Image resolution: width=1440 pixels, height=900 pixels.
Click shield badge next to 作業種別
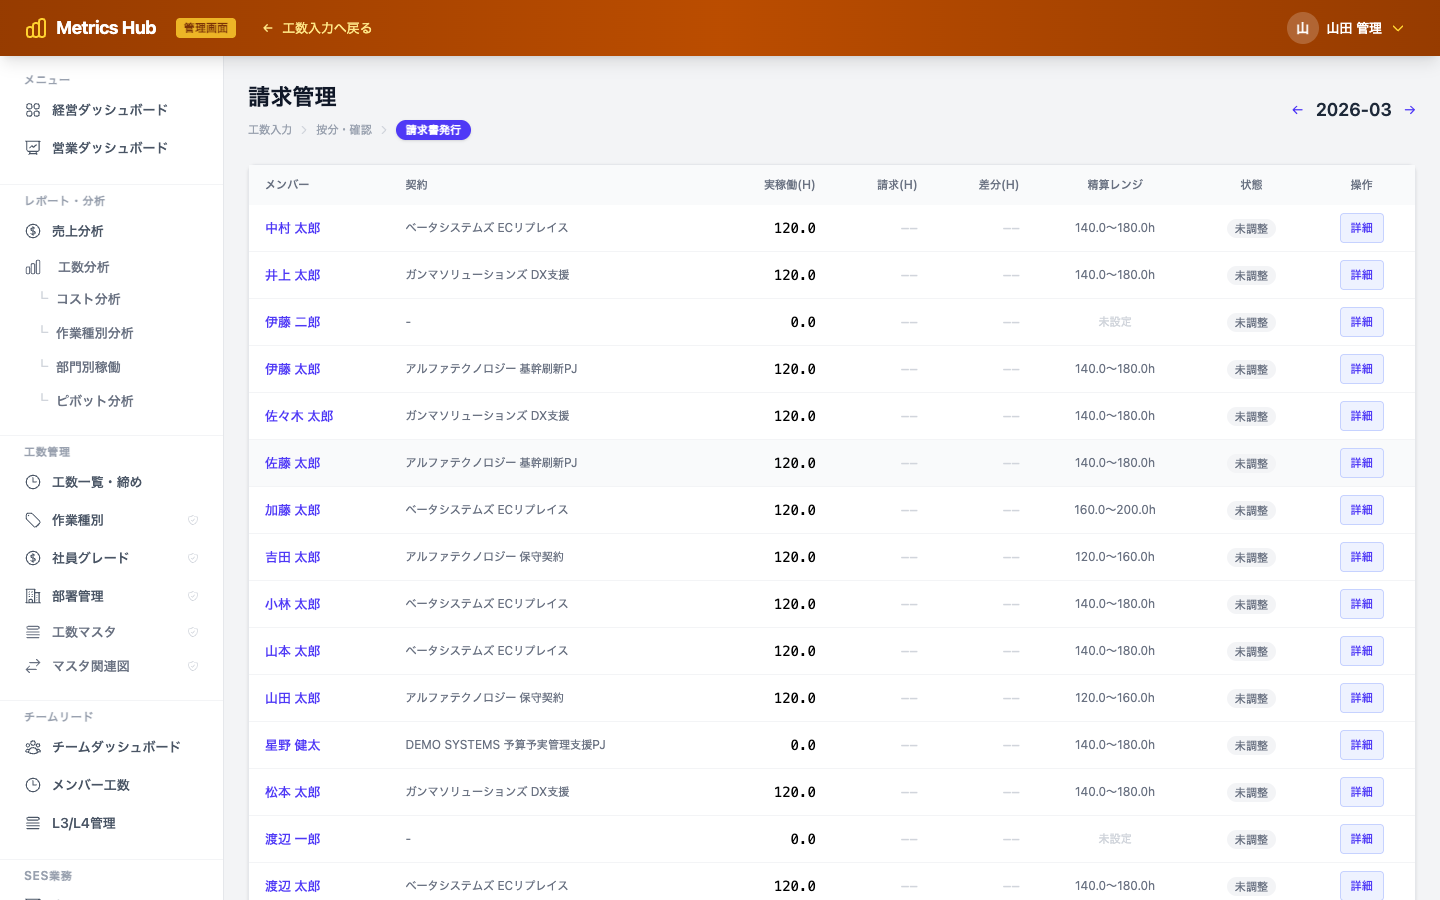(x=193, y=520)
